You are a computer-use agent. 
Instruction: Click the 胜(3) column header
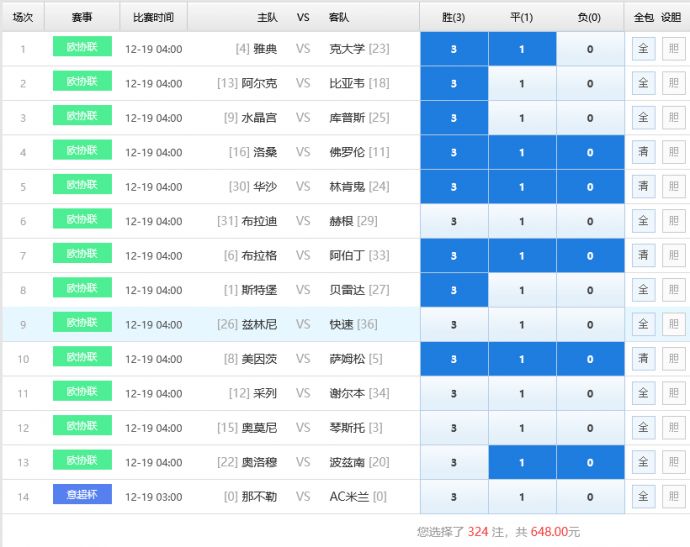[454, 18]
